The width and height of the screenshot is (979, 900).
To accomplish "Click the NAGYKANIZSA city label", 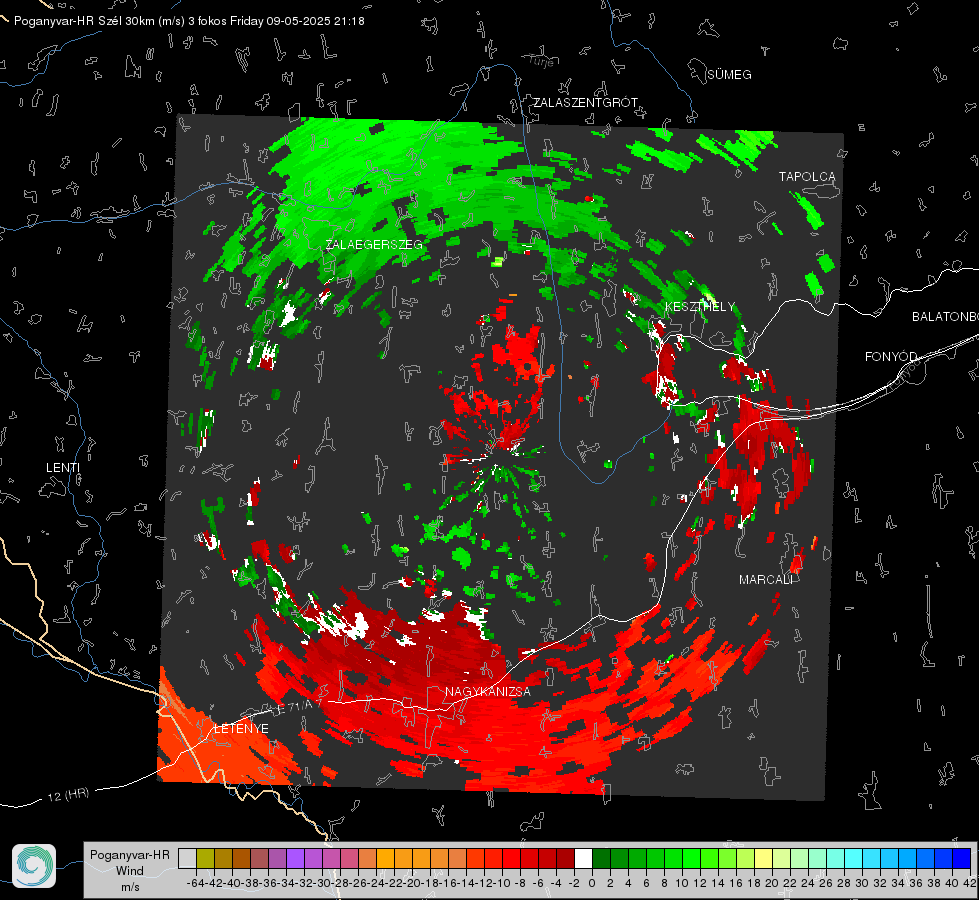I will tap(488, 691).
